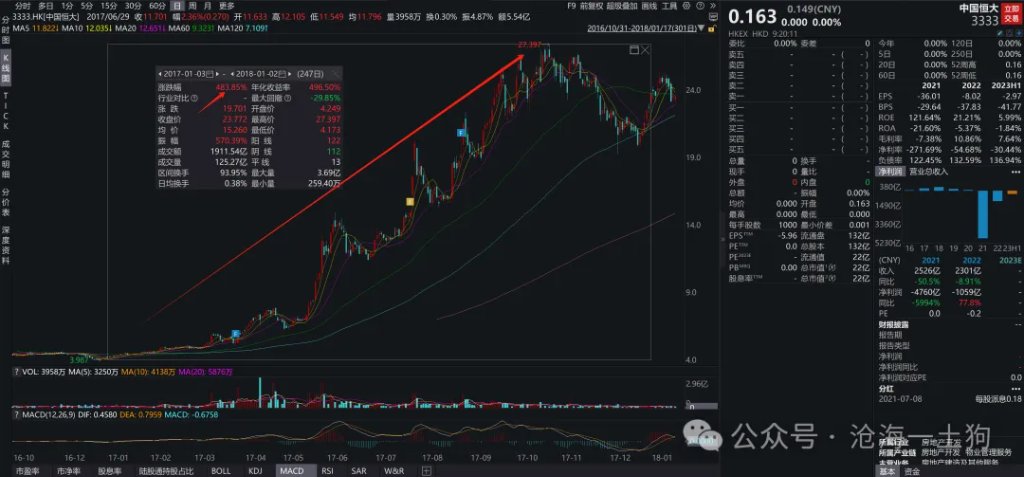Screen dimensions: 1024x477
Task: Open the 成交明细 side panel tab
Action: pos(6,159)
